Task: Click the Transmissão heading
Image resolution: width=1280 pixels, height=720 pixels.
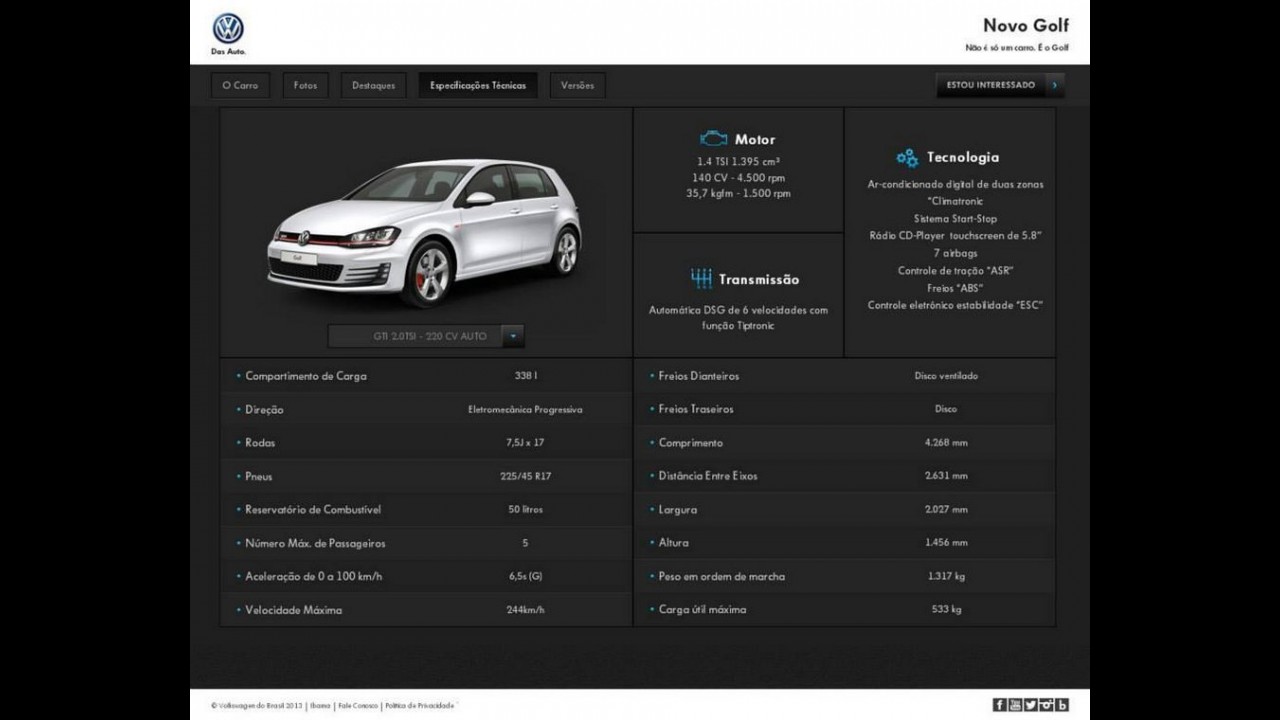Action: click(758, 280)
